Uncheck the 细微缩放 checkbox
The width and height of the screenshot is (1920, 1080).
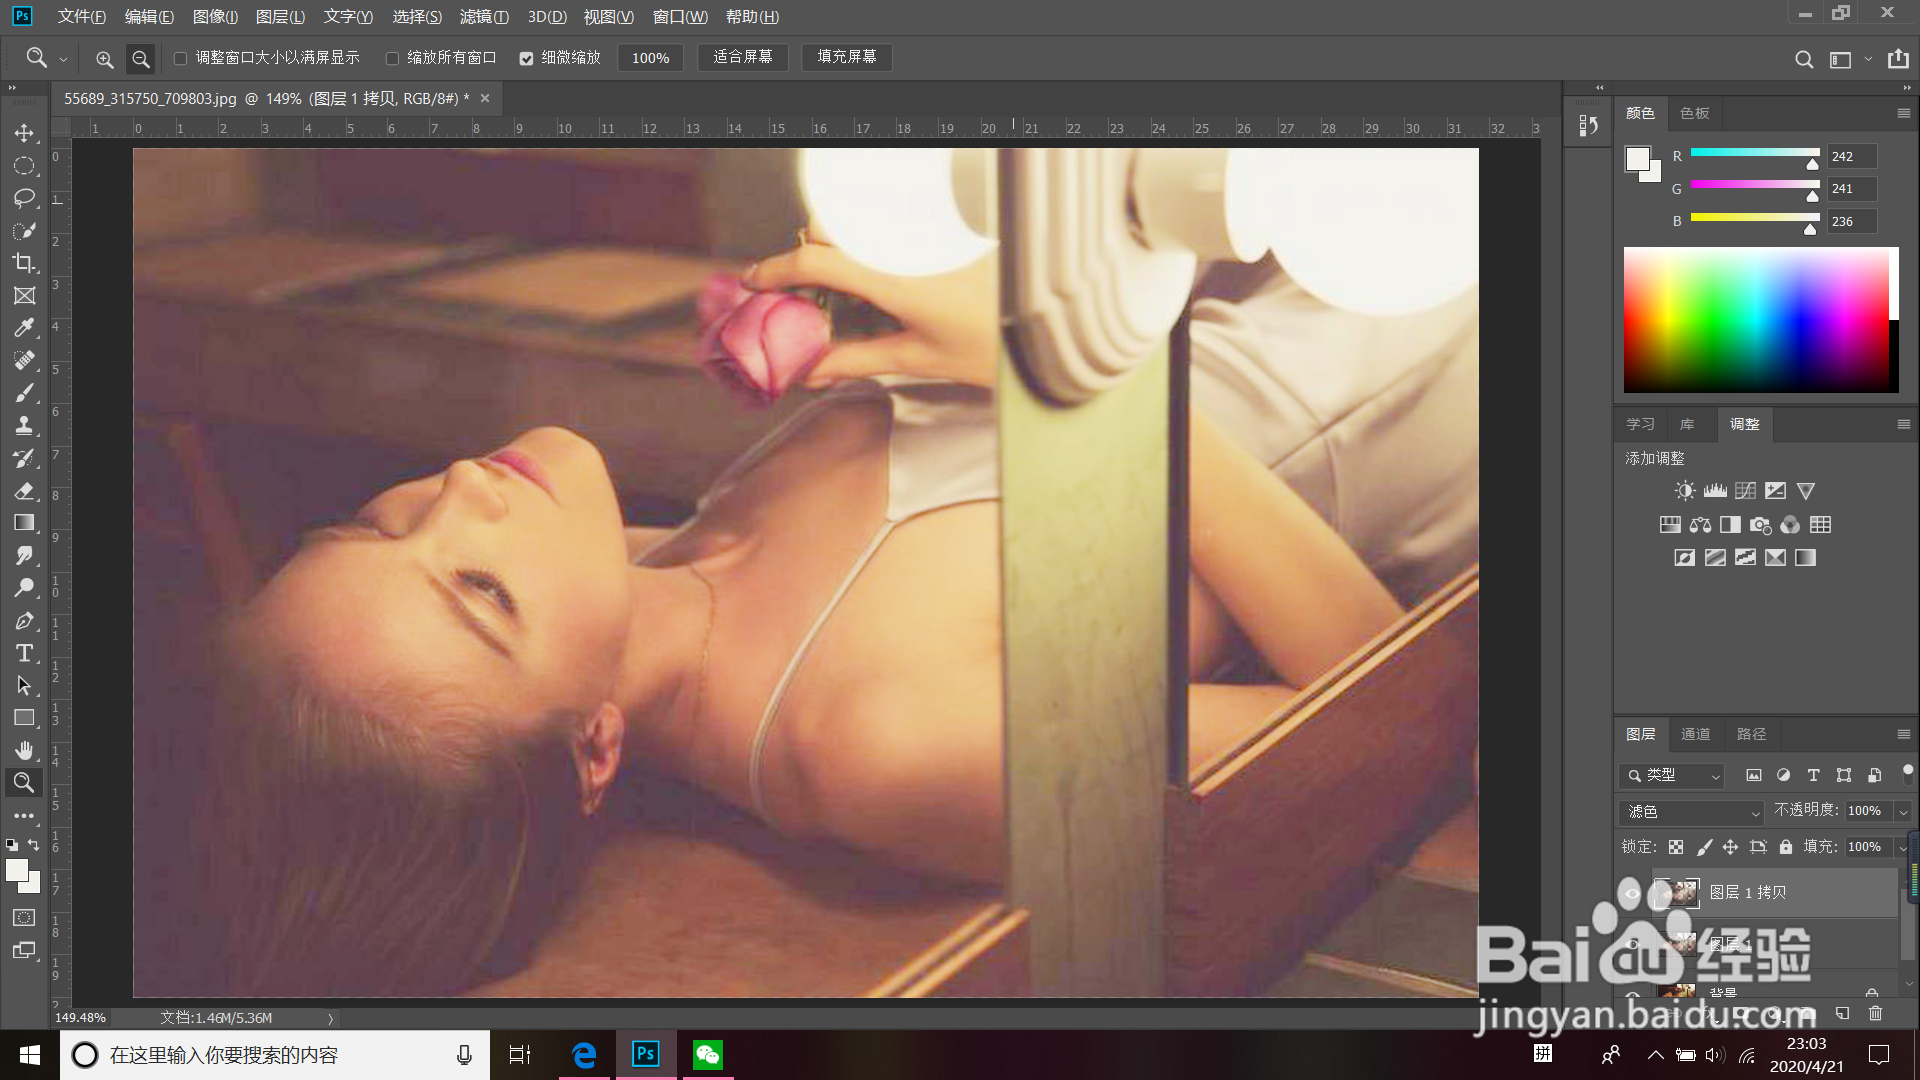(526, 59)
